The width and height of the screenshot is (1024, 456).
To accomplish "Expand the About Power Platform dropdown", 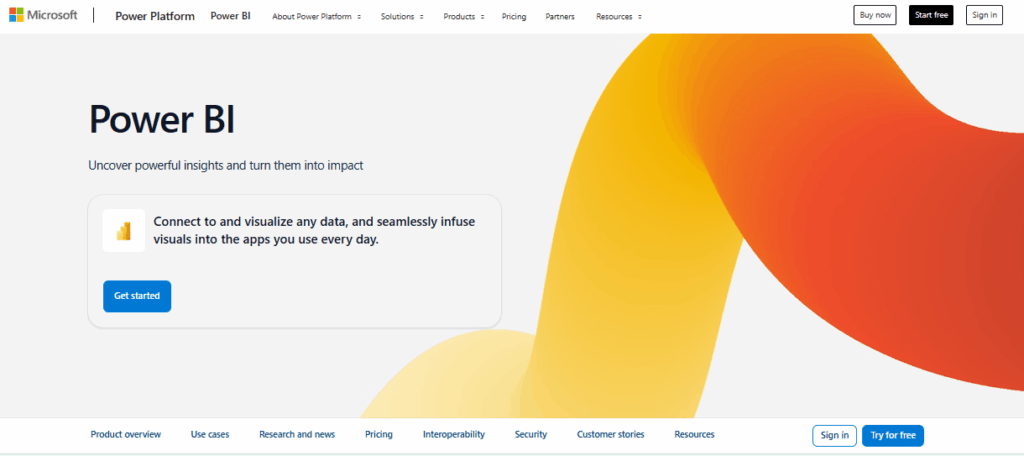I will click(x=317, y=17).
